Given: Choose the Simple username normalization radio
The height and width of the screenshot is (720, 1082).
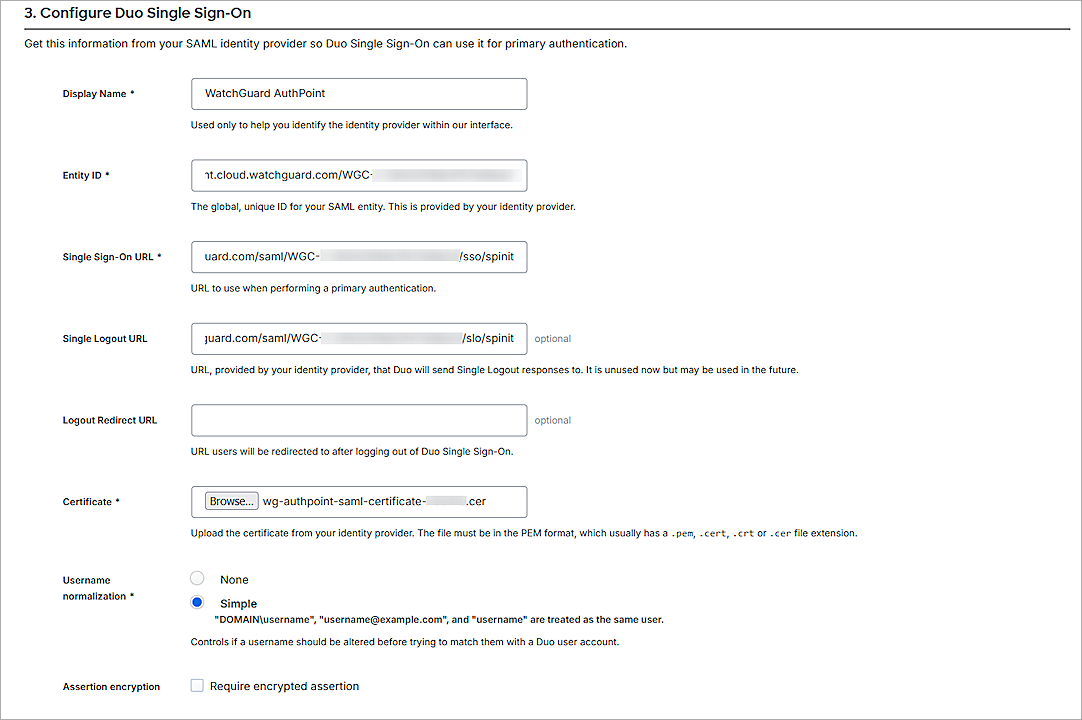Looking at the screenshot, I should (198, 603).
